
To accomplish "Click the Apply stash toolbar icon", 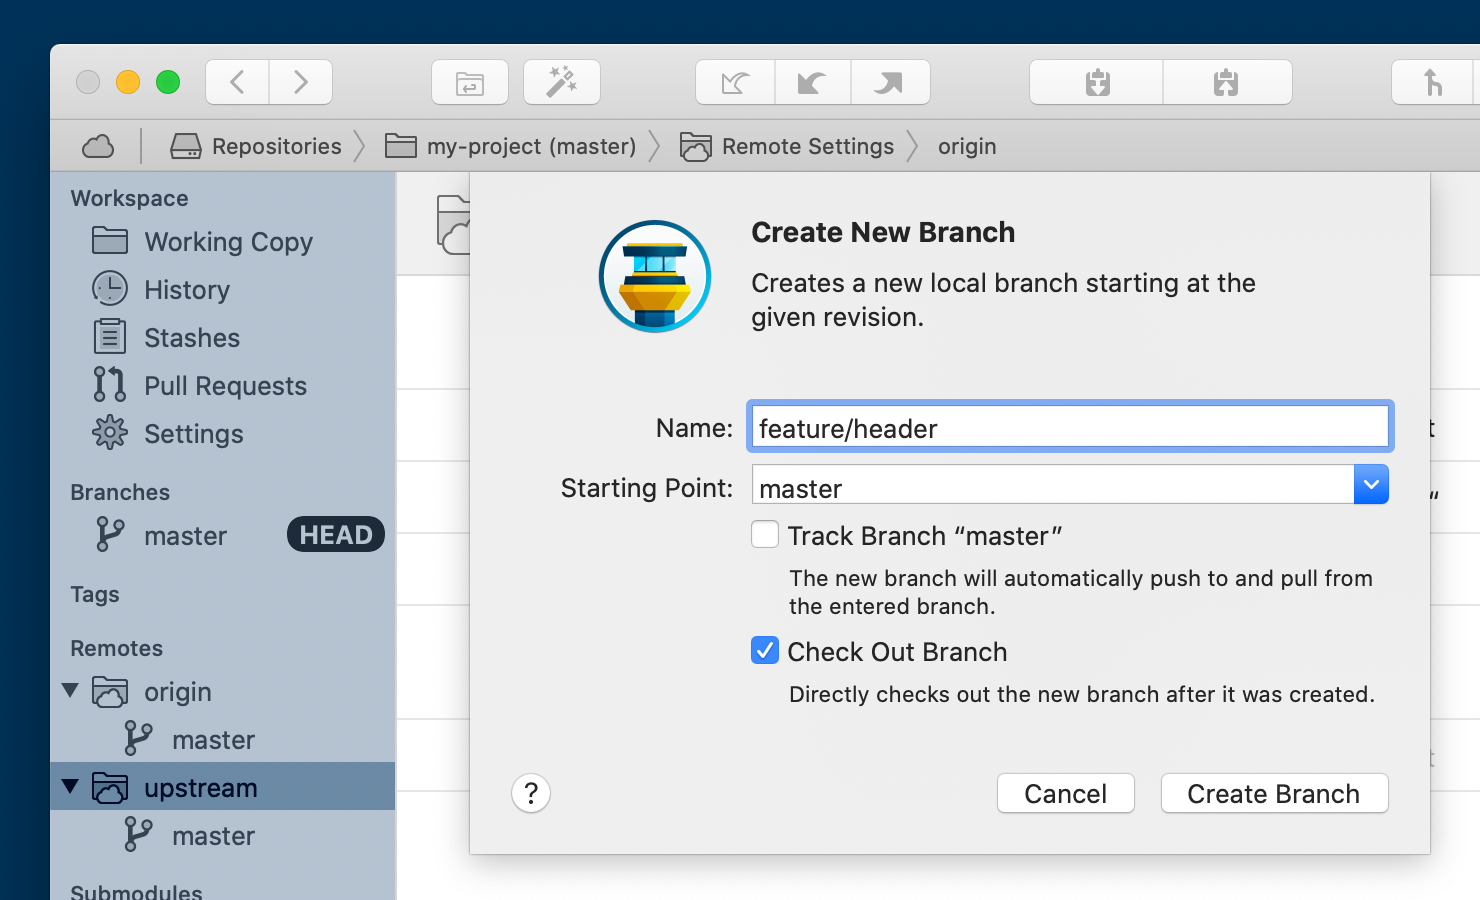I will point(1226,83).
